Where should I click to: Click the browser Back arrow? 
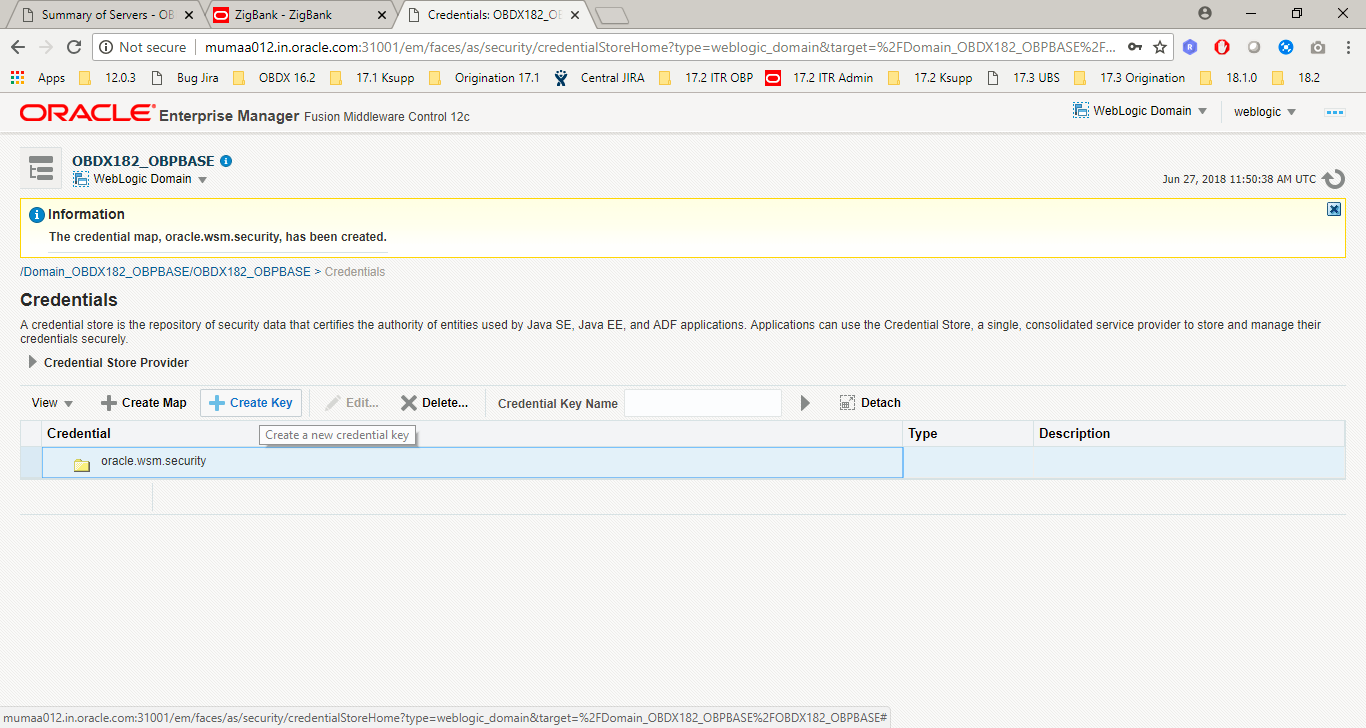point(17,47)
